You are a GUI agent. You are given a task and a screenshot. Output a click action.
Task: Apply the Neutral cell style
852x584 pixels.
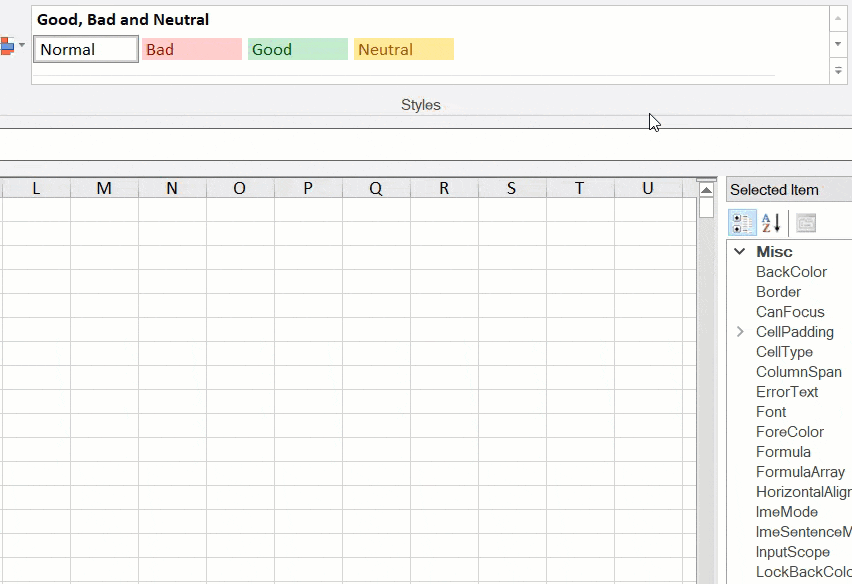point(404,49)
